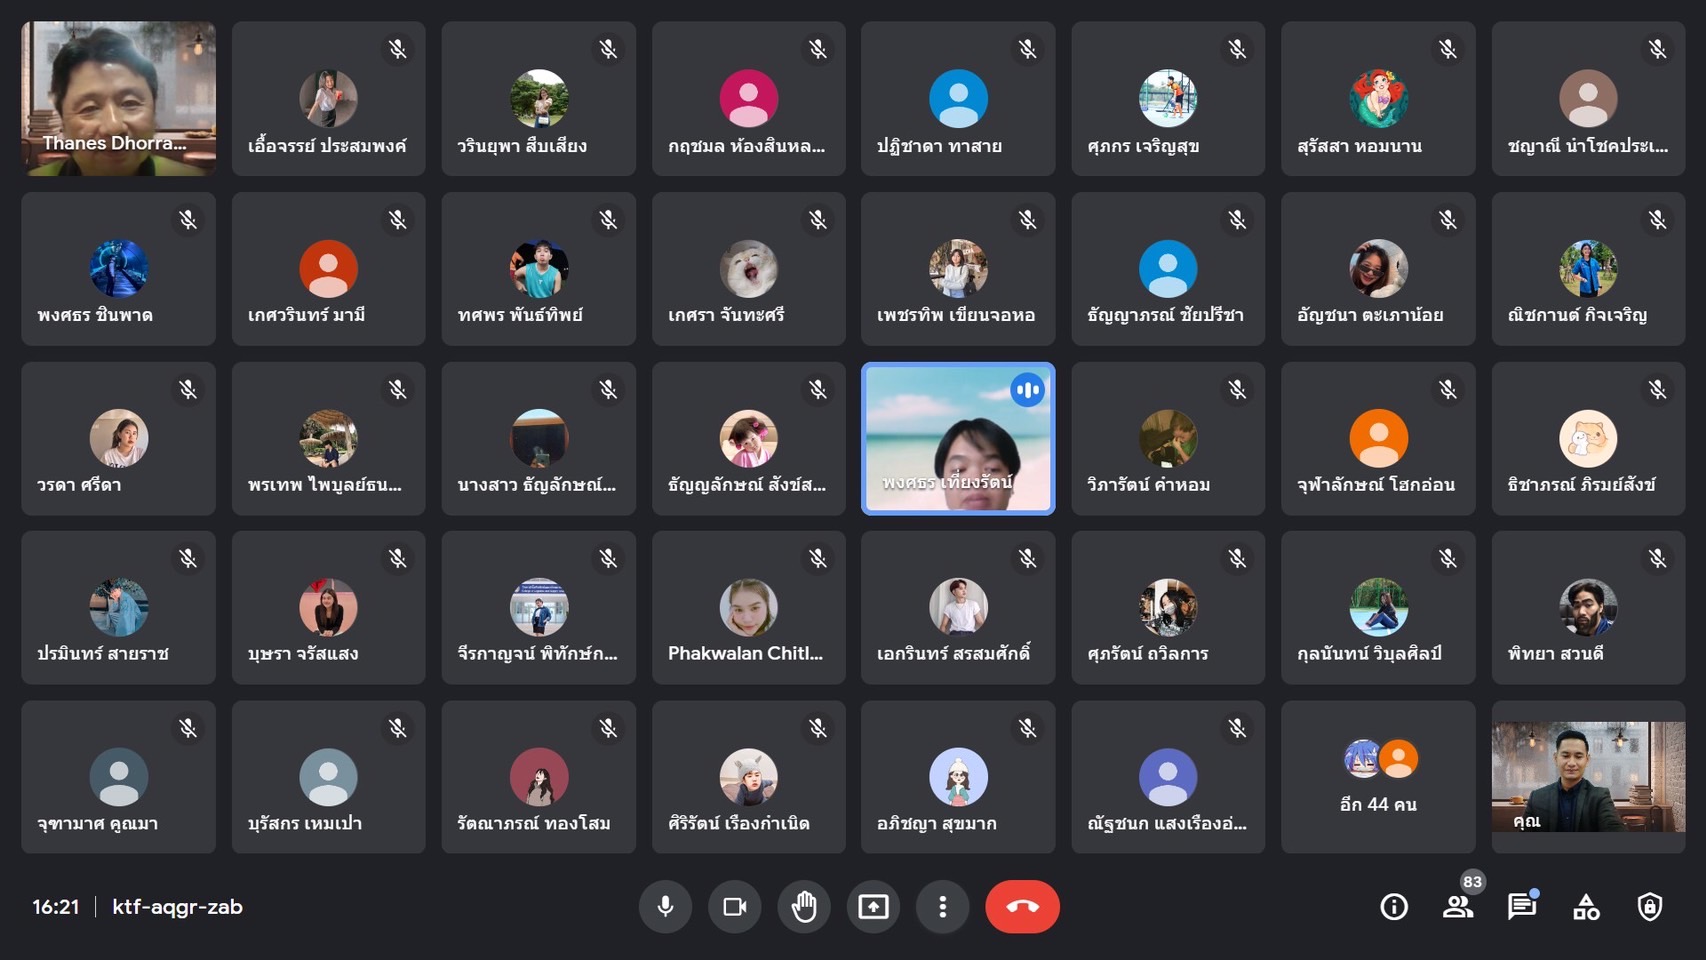
Task: Click the meeting code ktf-aqgr-zab
Action: 177,907
